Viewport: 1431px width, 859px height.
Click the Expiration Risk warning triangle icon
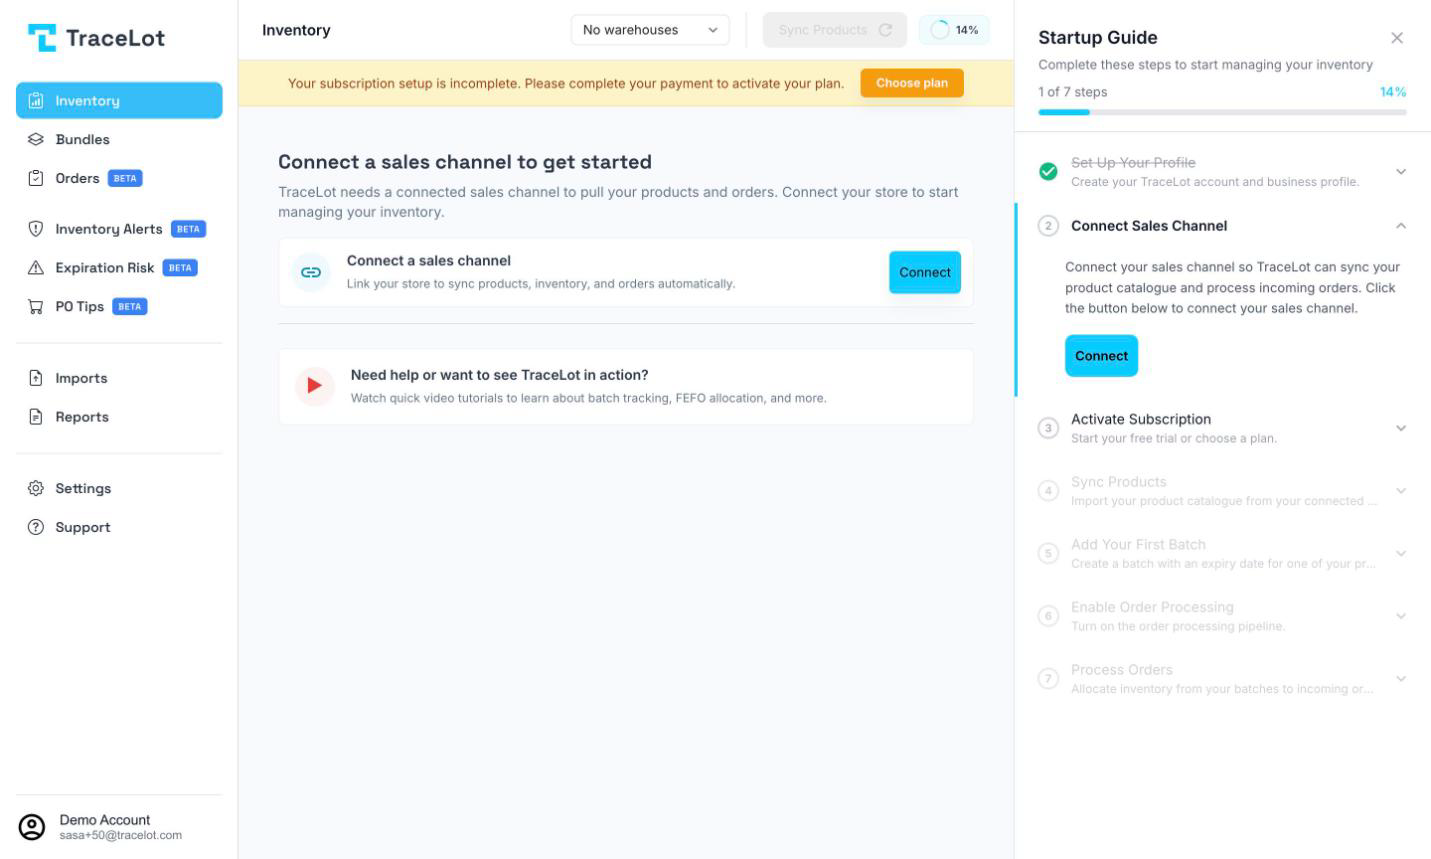click(36, 267)
